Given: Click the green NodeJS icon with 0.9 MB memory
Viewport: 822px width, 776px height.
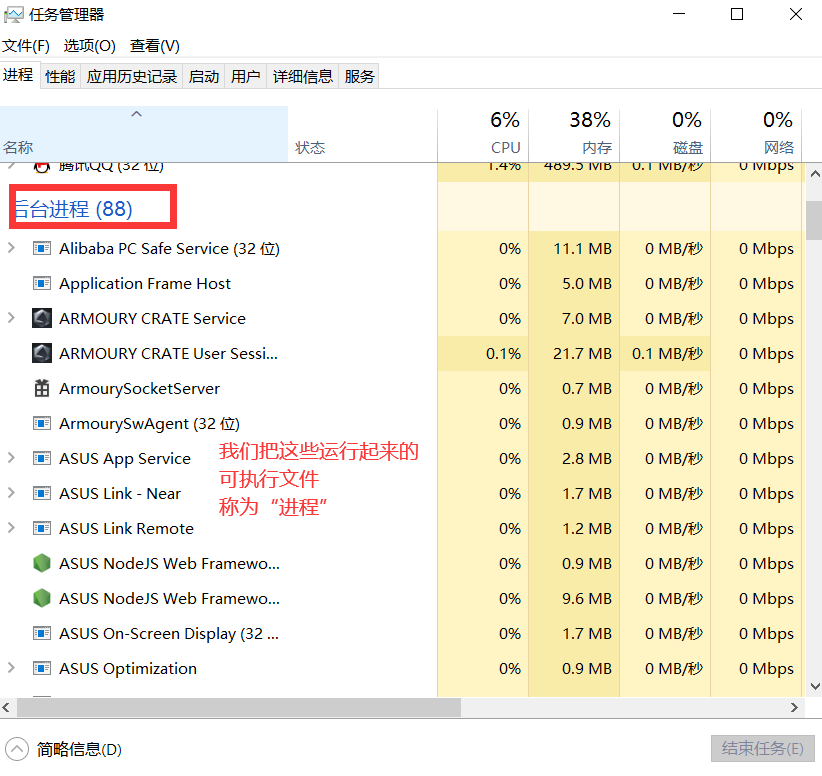Looking at the screenshot, I should (x=42, y=563).
